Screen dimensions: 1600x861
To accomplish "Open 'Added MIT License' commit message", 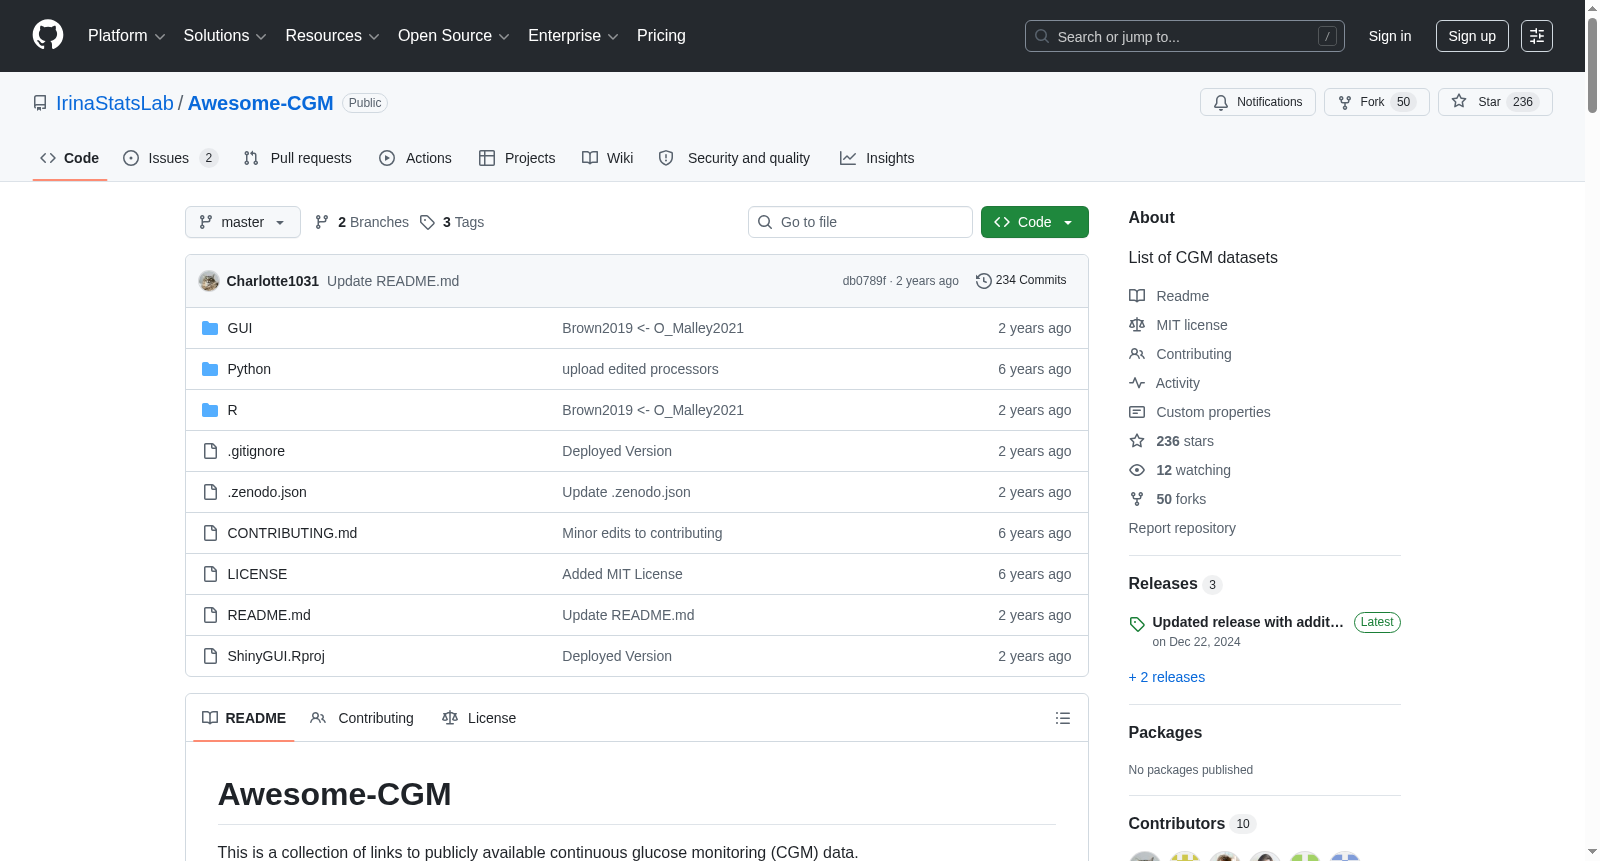I will [x=622, y=574].
